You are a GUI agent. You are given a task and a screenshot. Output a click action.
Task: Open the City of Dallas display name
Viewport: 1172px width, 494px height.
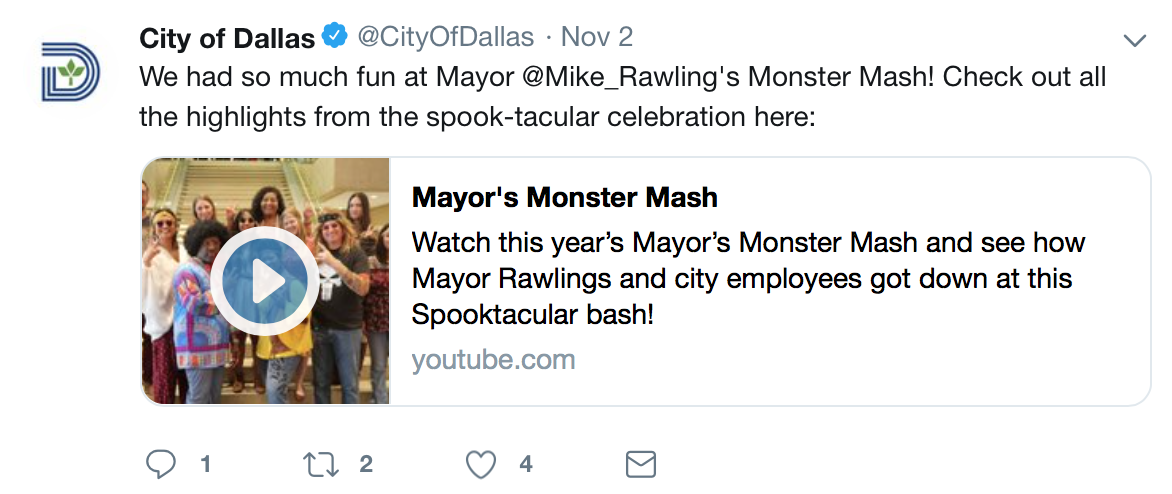point(227,39)
